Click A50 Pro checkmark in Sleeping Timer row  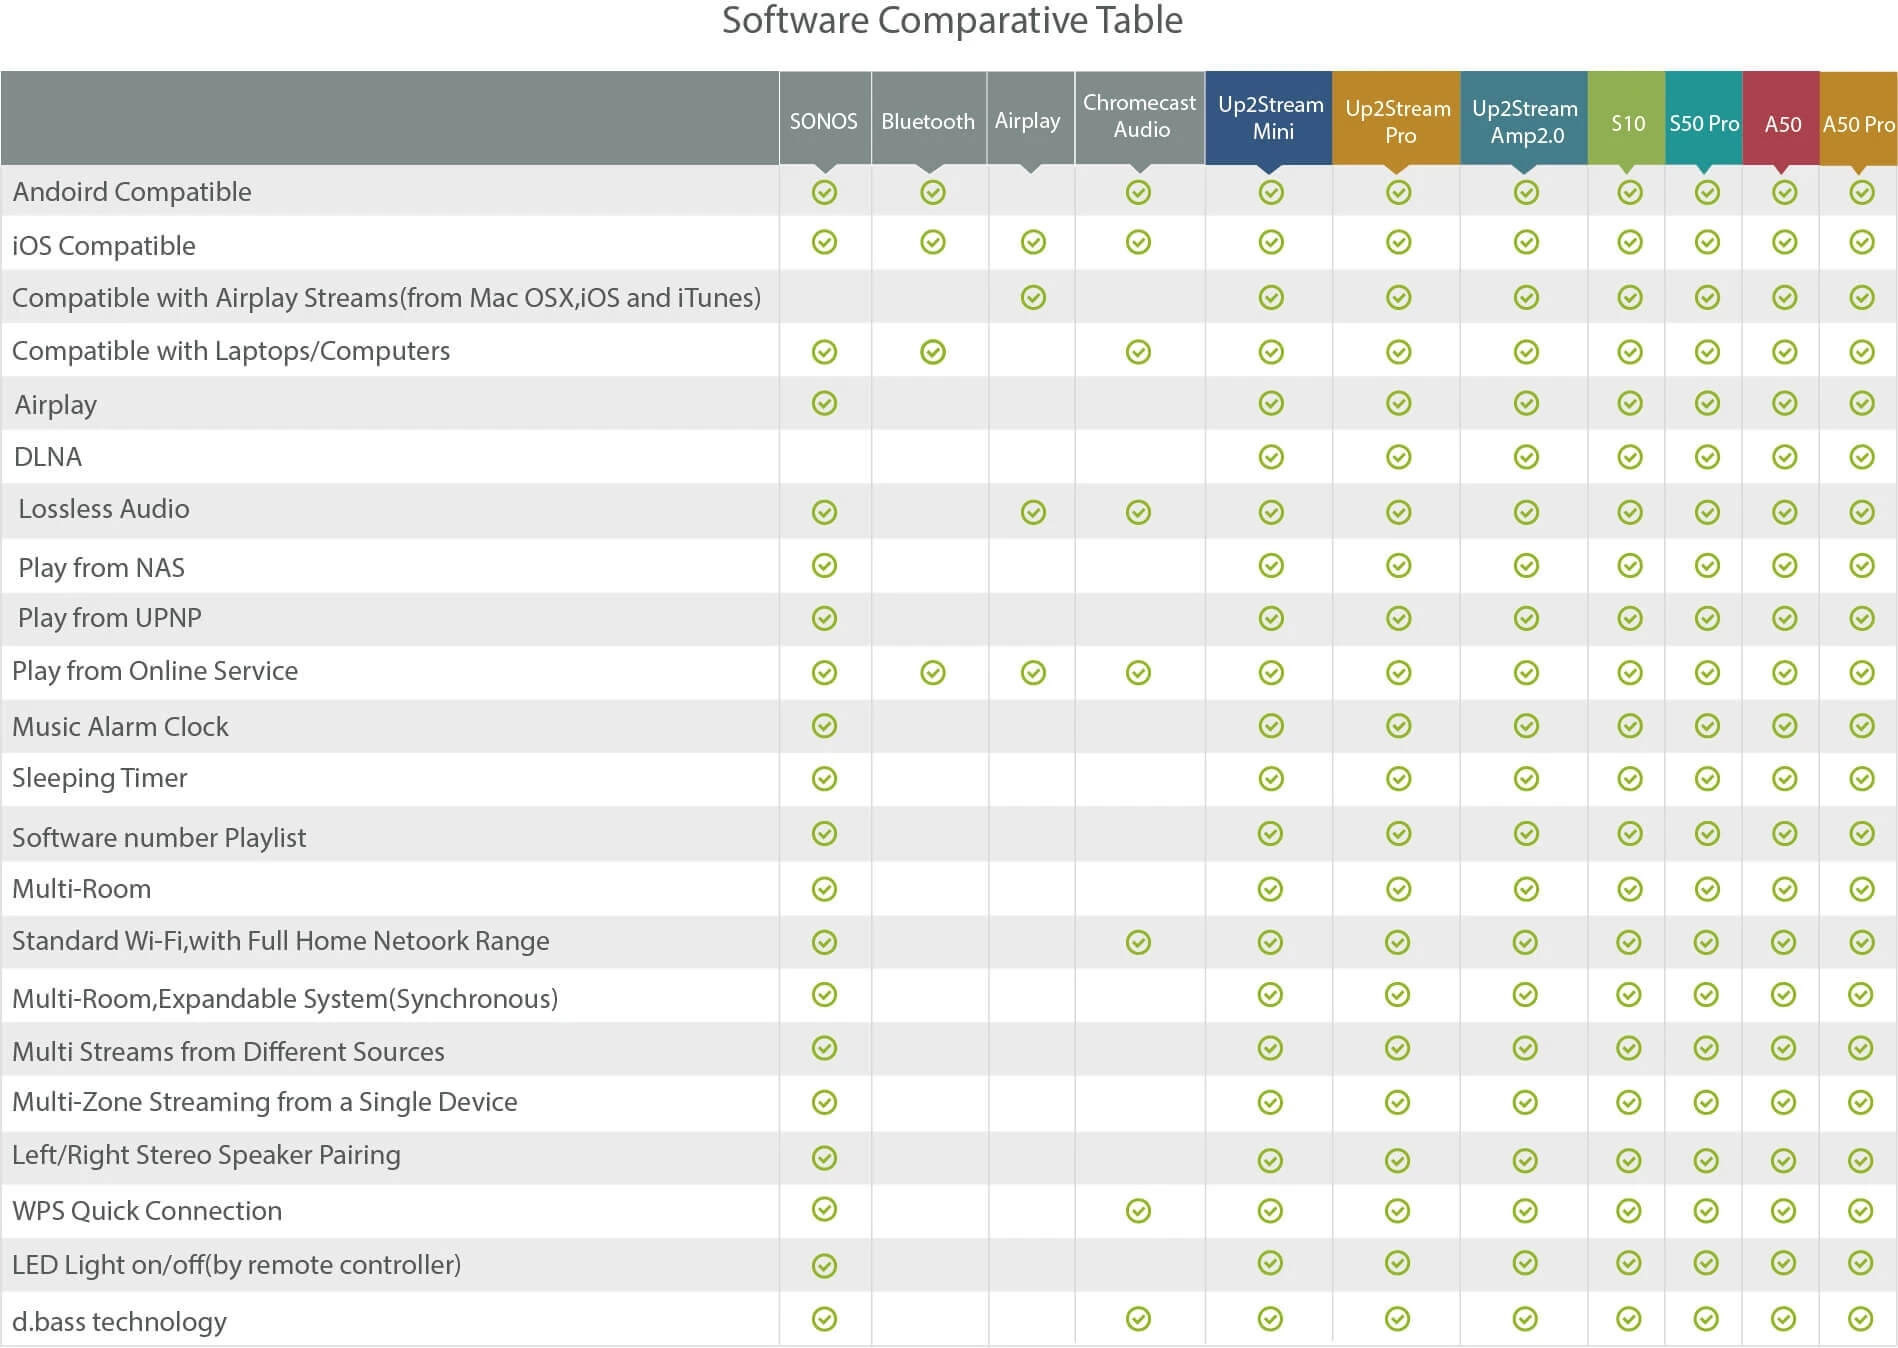point(1861,778)
